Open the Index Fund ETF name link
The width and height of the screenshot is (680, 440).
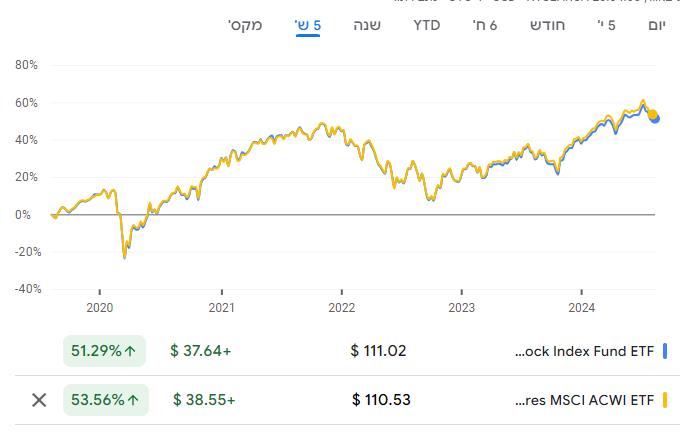click(584, 351)
